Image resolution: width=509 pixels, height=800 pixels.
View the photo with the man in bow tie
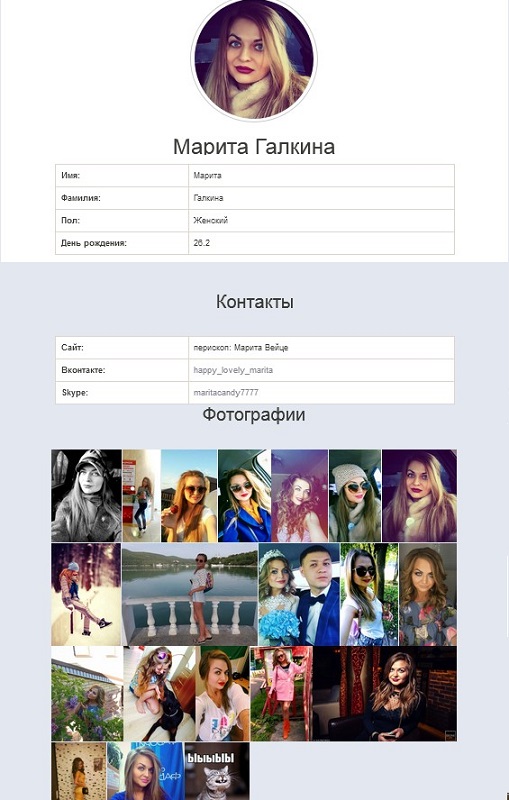[299, 594]
